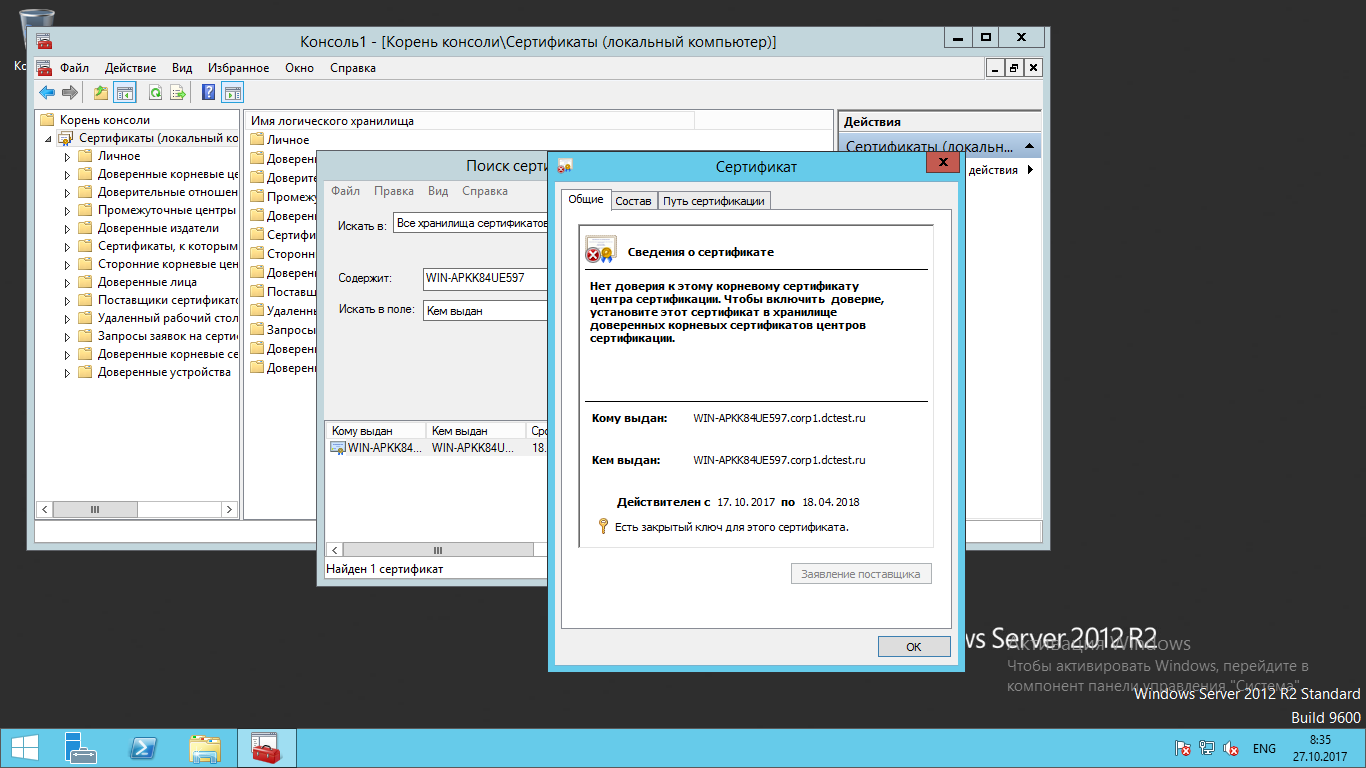Click console tree horizontal scrollbar thumb
The height and width of the screenshot is (768, 1366).
click(95, 510)
